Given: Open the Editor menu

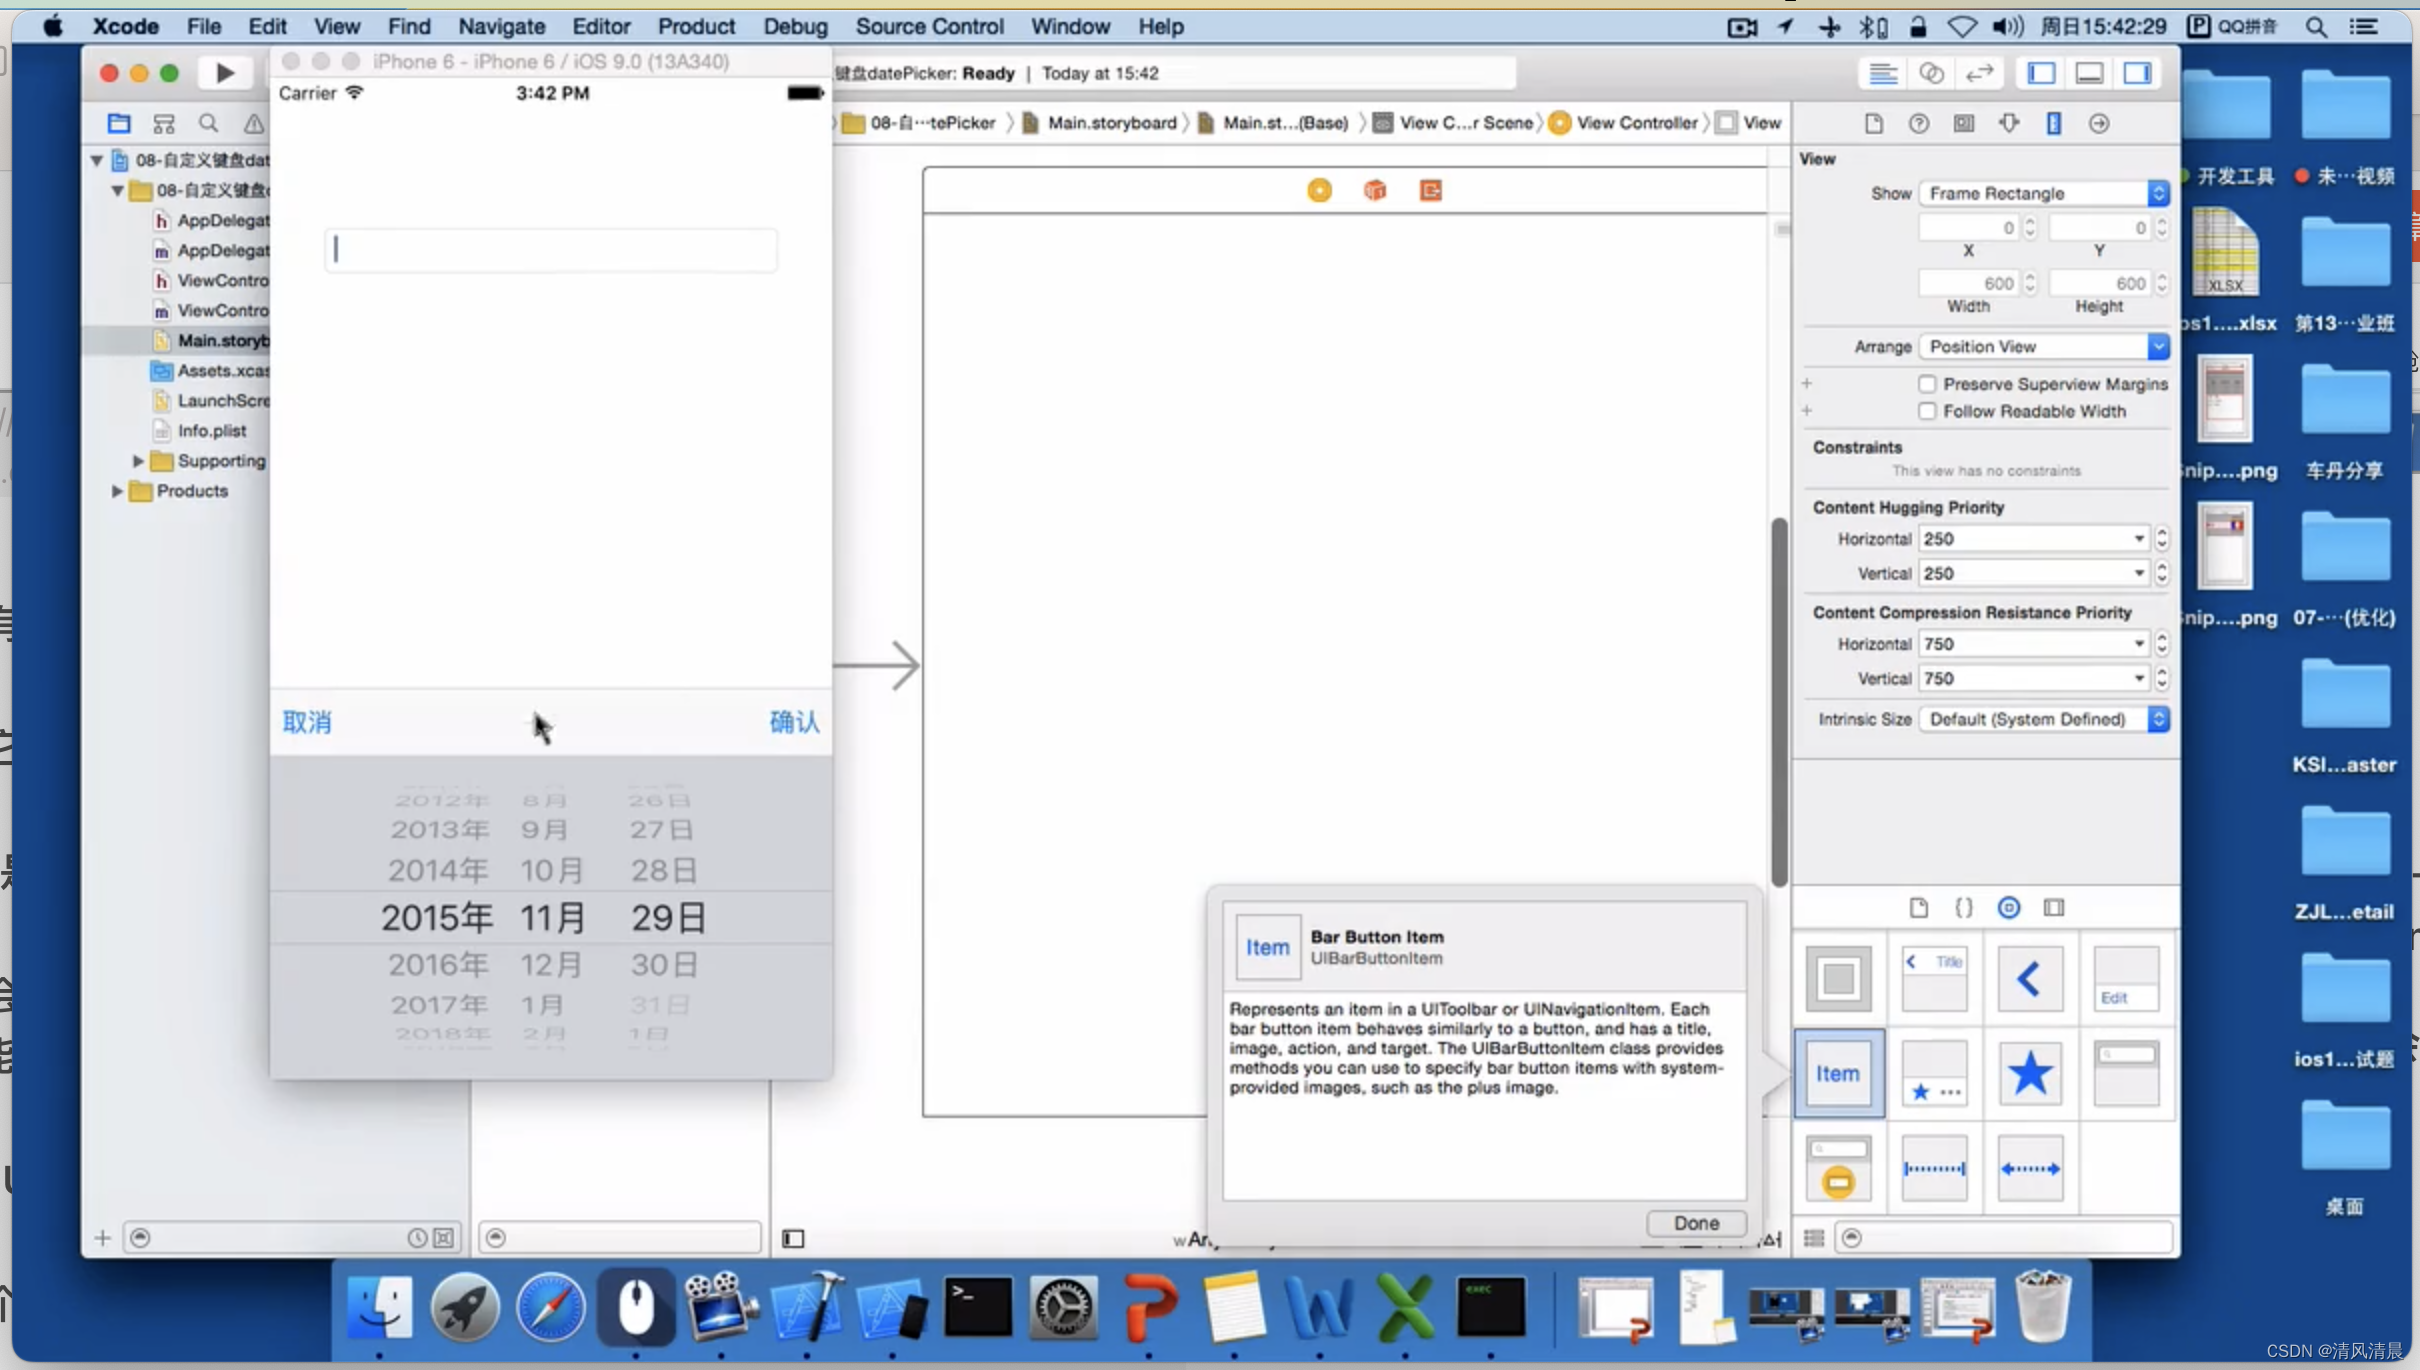Looking at the screenshot, I should coord(601,26).
